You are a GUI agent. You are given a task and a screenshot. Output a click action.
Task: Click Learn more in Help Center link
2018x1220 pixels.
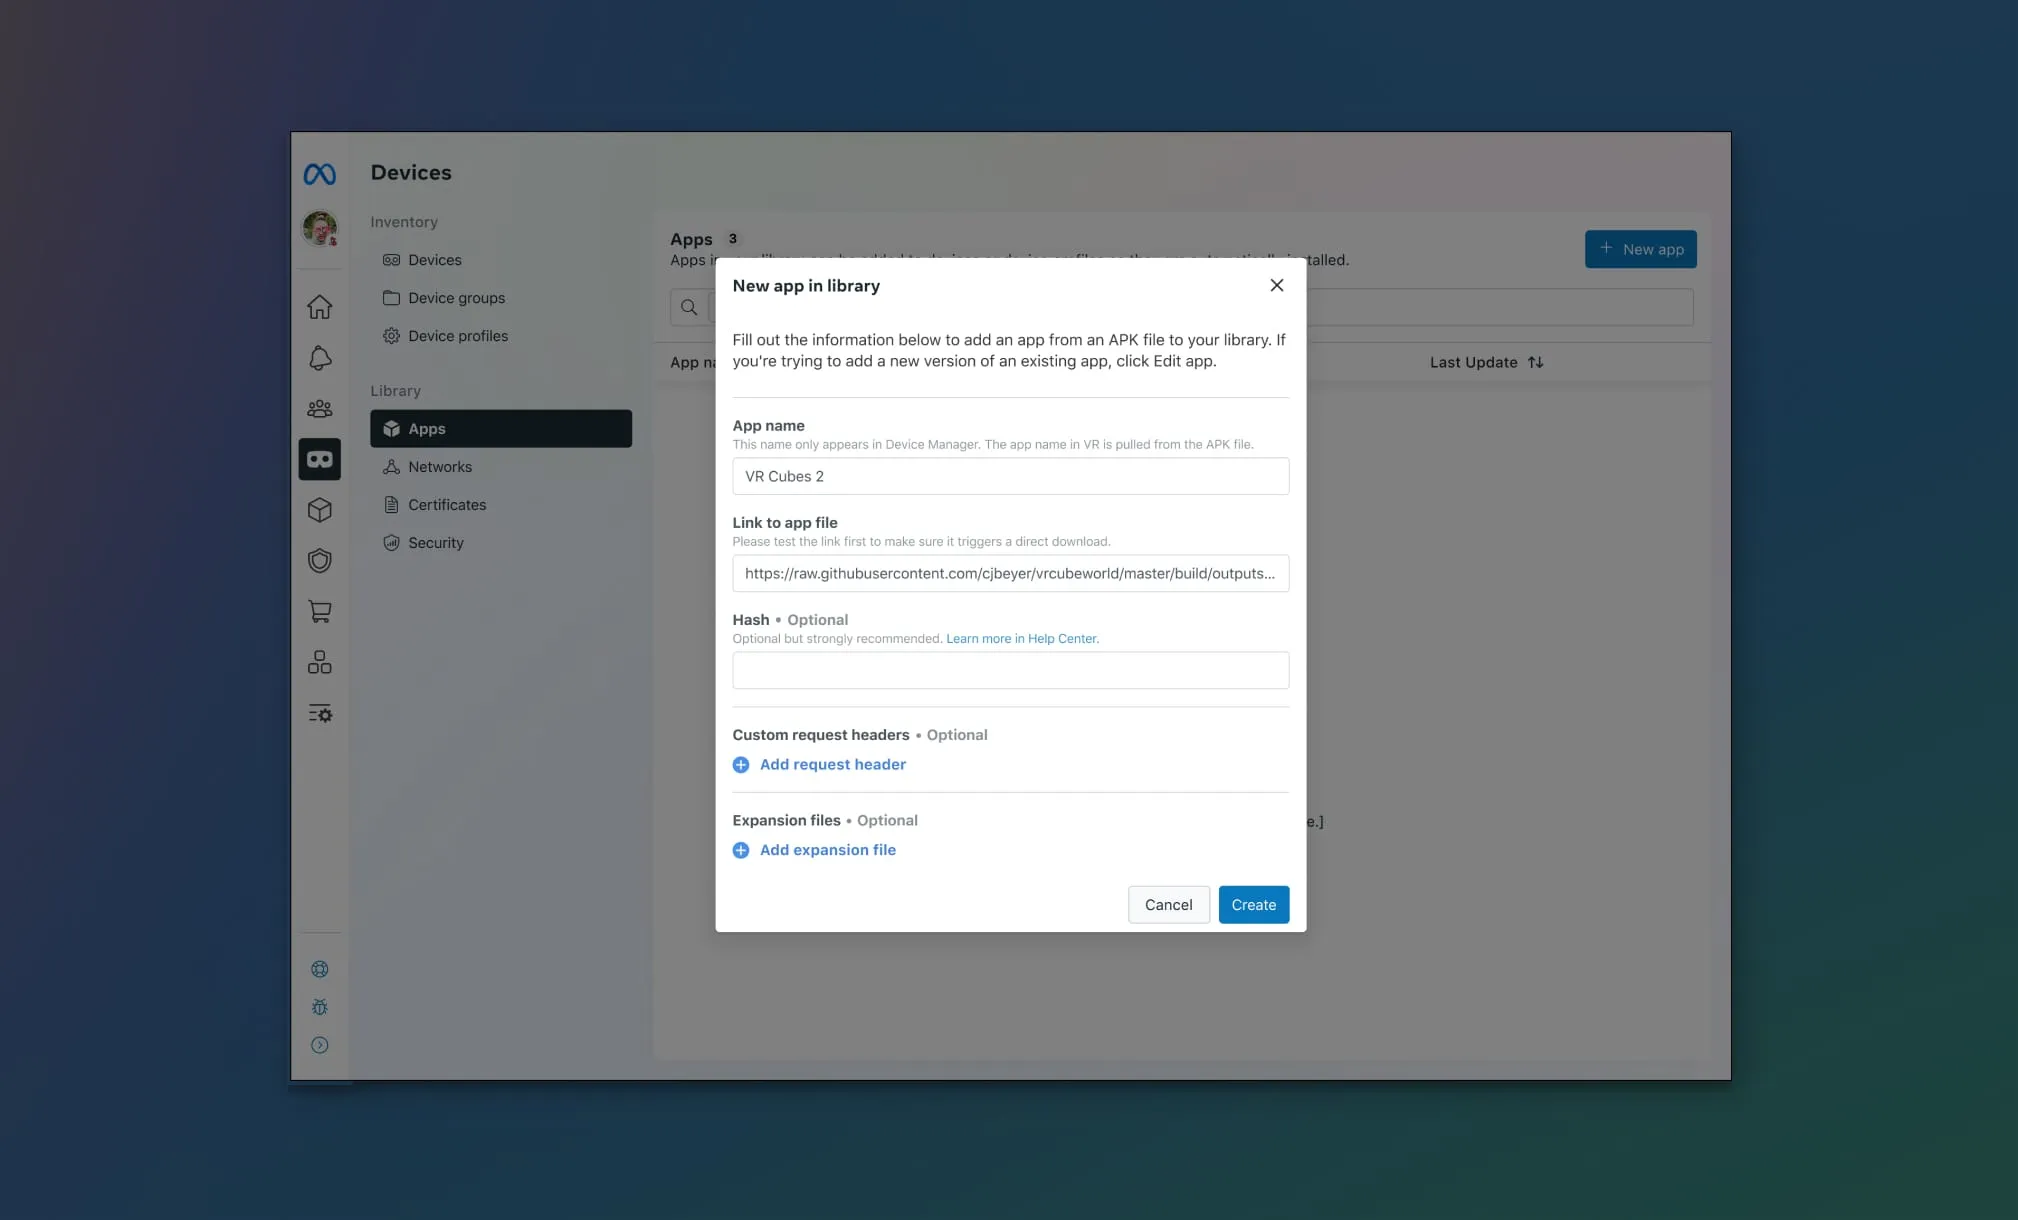(x=1022, y=639)
